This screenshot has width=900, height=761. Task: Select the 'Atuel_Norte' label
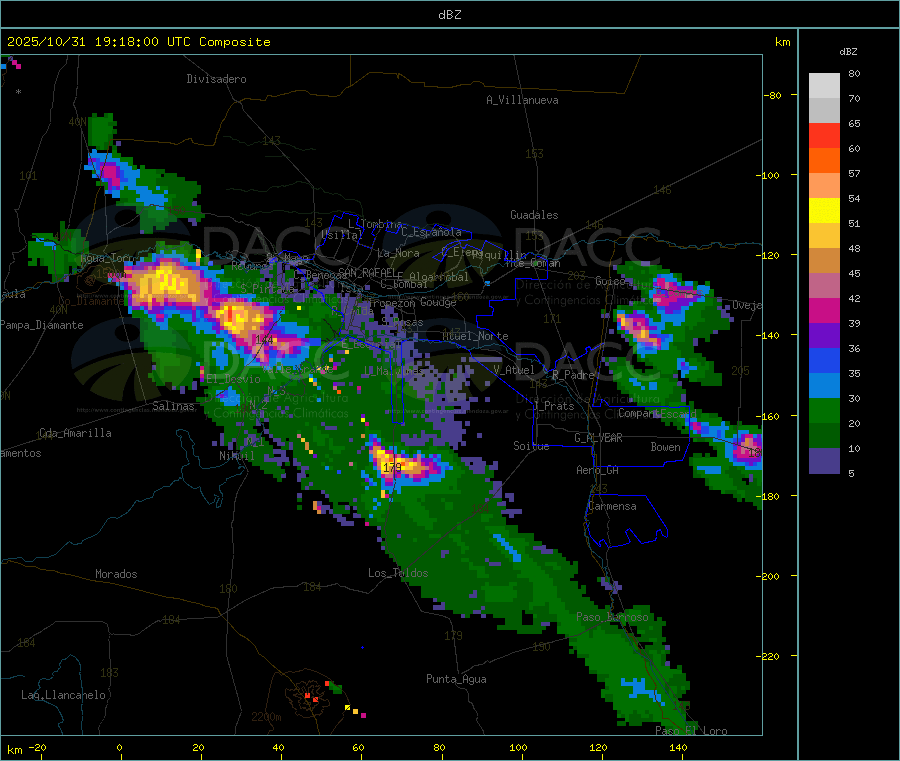475,336
